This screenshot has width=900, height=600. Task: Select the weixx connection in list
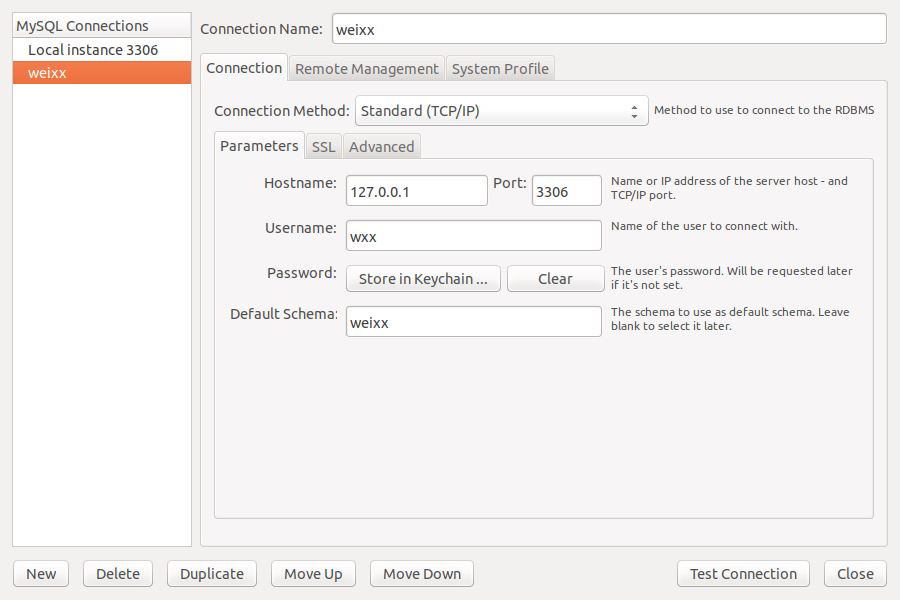[100, 73]
